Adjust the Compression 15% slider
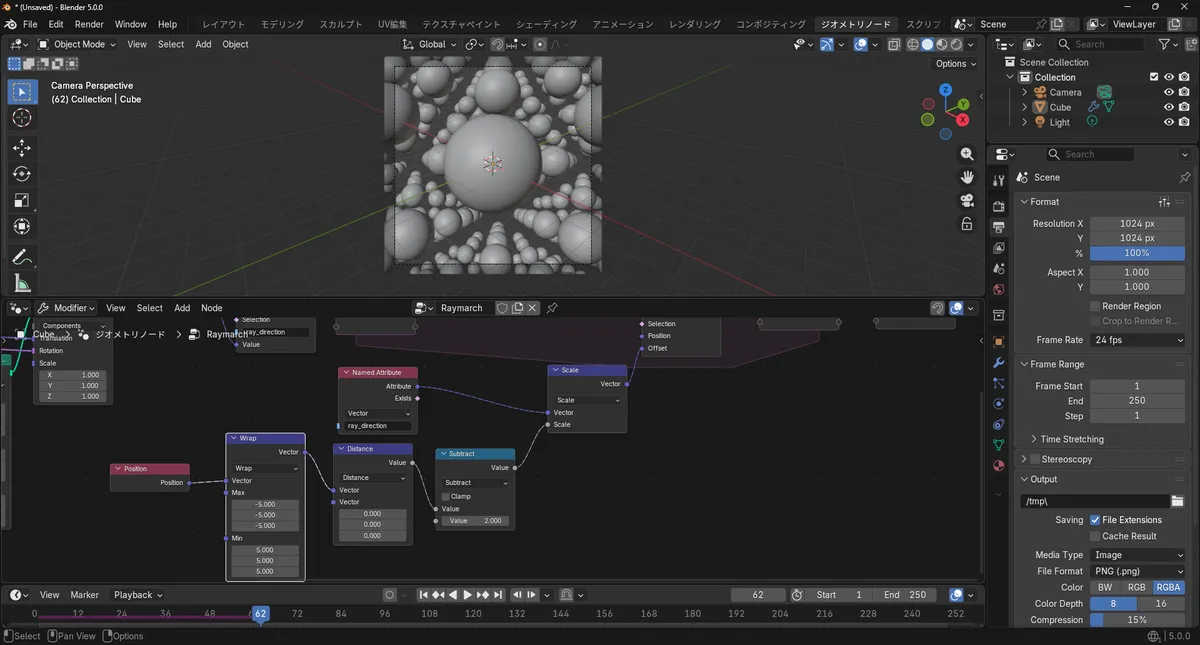1200x645 pixels. point(1137,620)
